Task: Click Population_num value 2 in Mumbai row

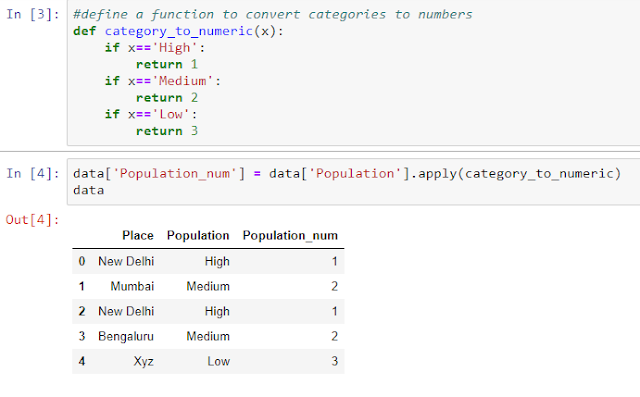Action: pyautogui.click(x=335, y=286)
